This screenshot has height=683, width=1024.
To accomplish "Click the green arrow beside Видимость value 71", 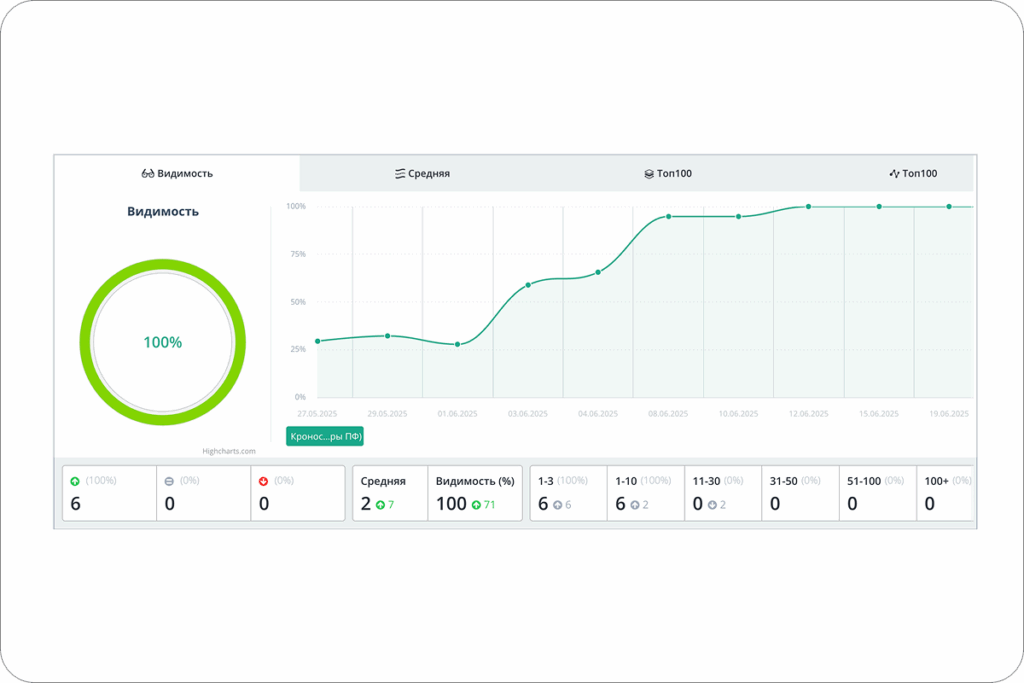I will point(476,505).
